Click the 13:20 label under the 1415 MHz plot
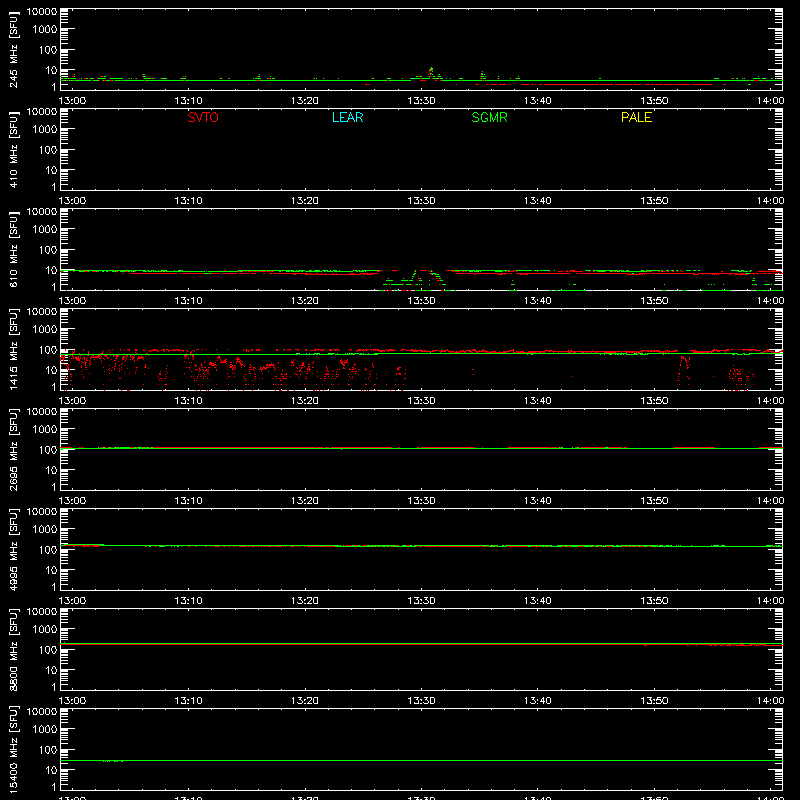The image size is (800, 800). click(x=305, y=401)
